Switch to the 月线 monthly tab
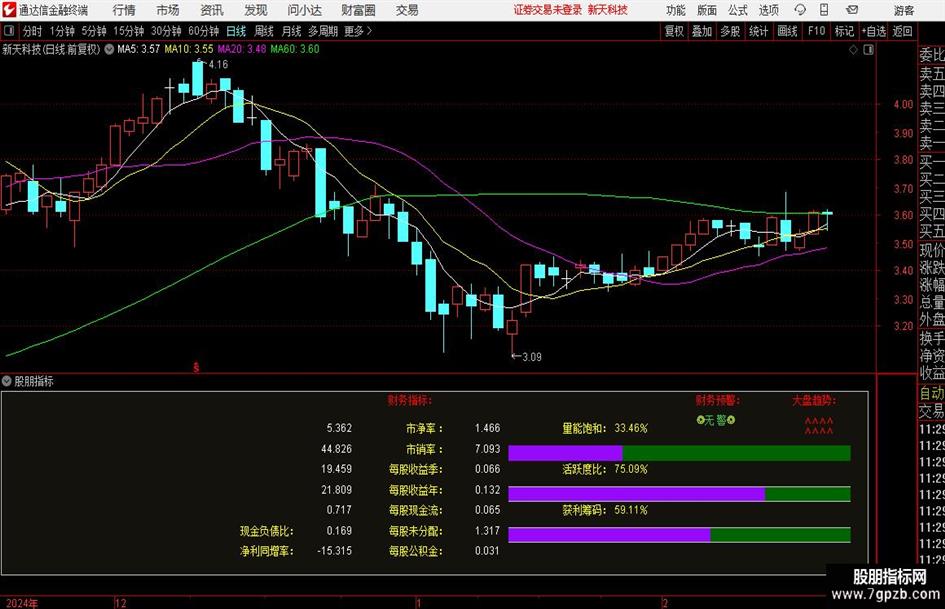This screenshot has width=945, height=609. tap(292, 31)
